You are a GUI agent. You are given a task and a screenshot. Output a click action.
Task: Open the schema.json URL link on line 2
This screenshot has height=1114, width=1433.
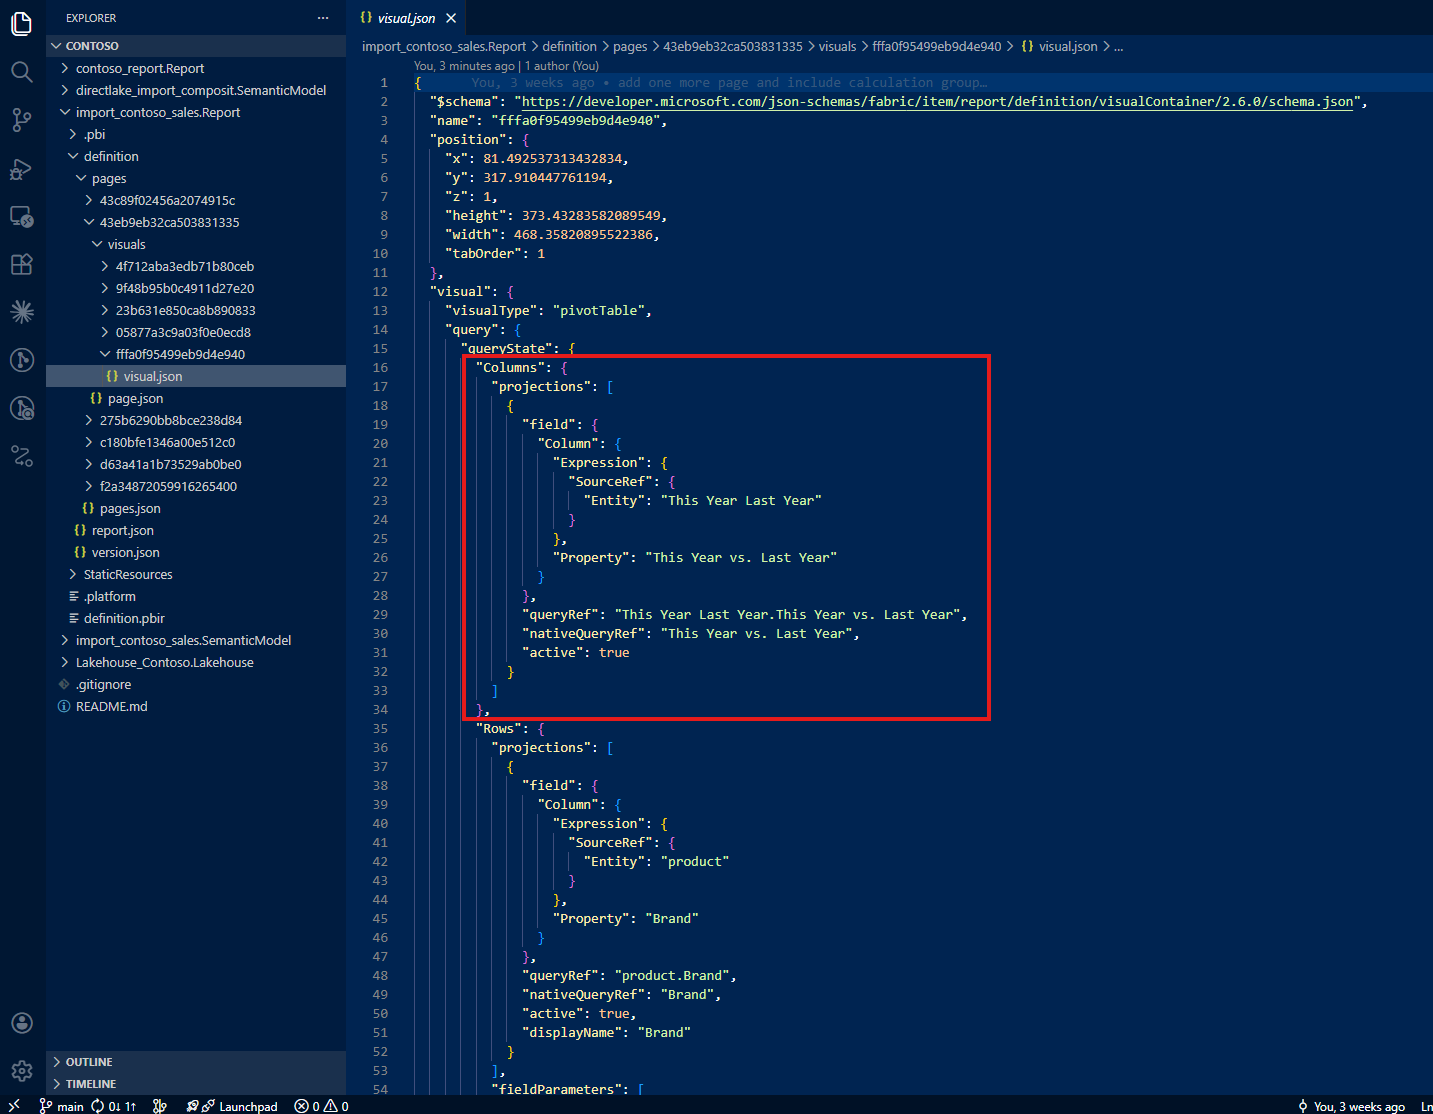pos(938,101)
